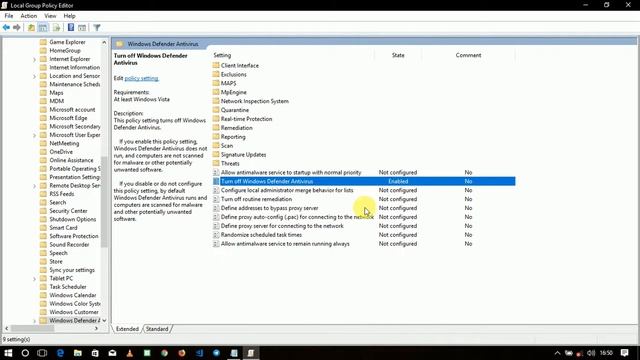Expand the Internet Explorer tree node
Screen dimensions: 640x360
(34, 59)
